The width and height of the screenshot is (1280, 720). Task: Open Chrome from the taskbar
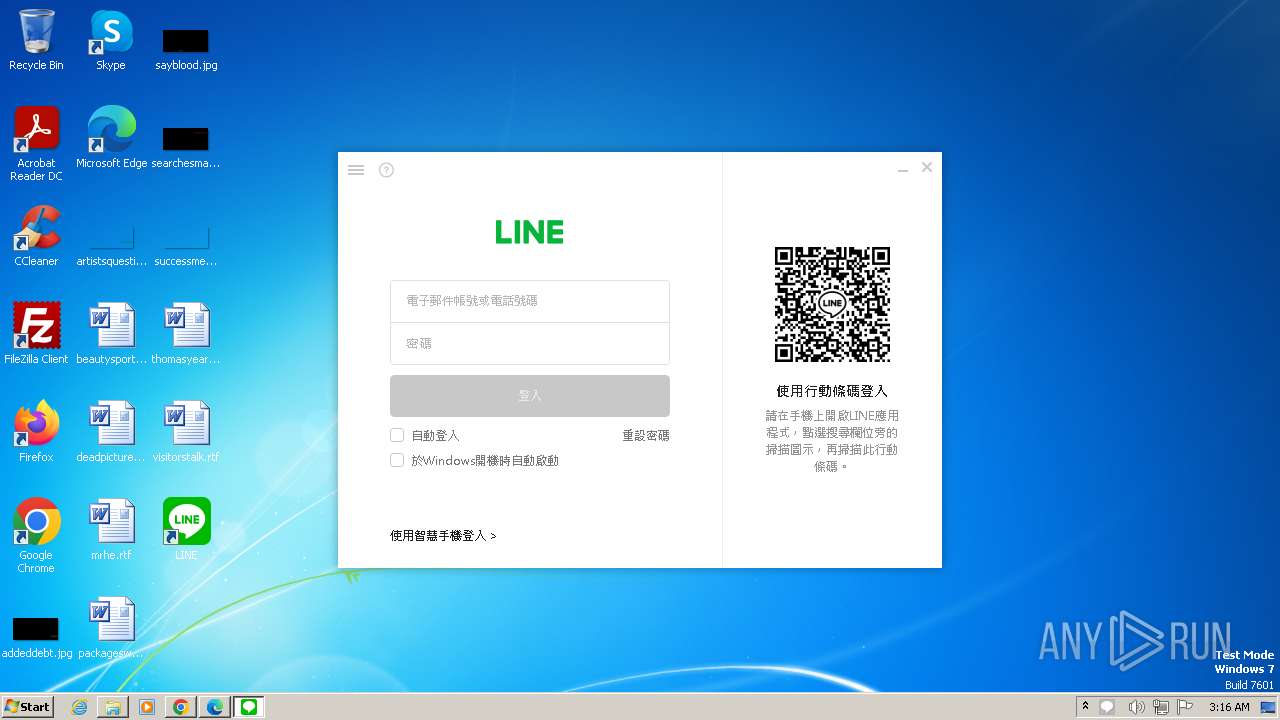tap(181, 707)
